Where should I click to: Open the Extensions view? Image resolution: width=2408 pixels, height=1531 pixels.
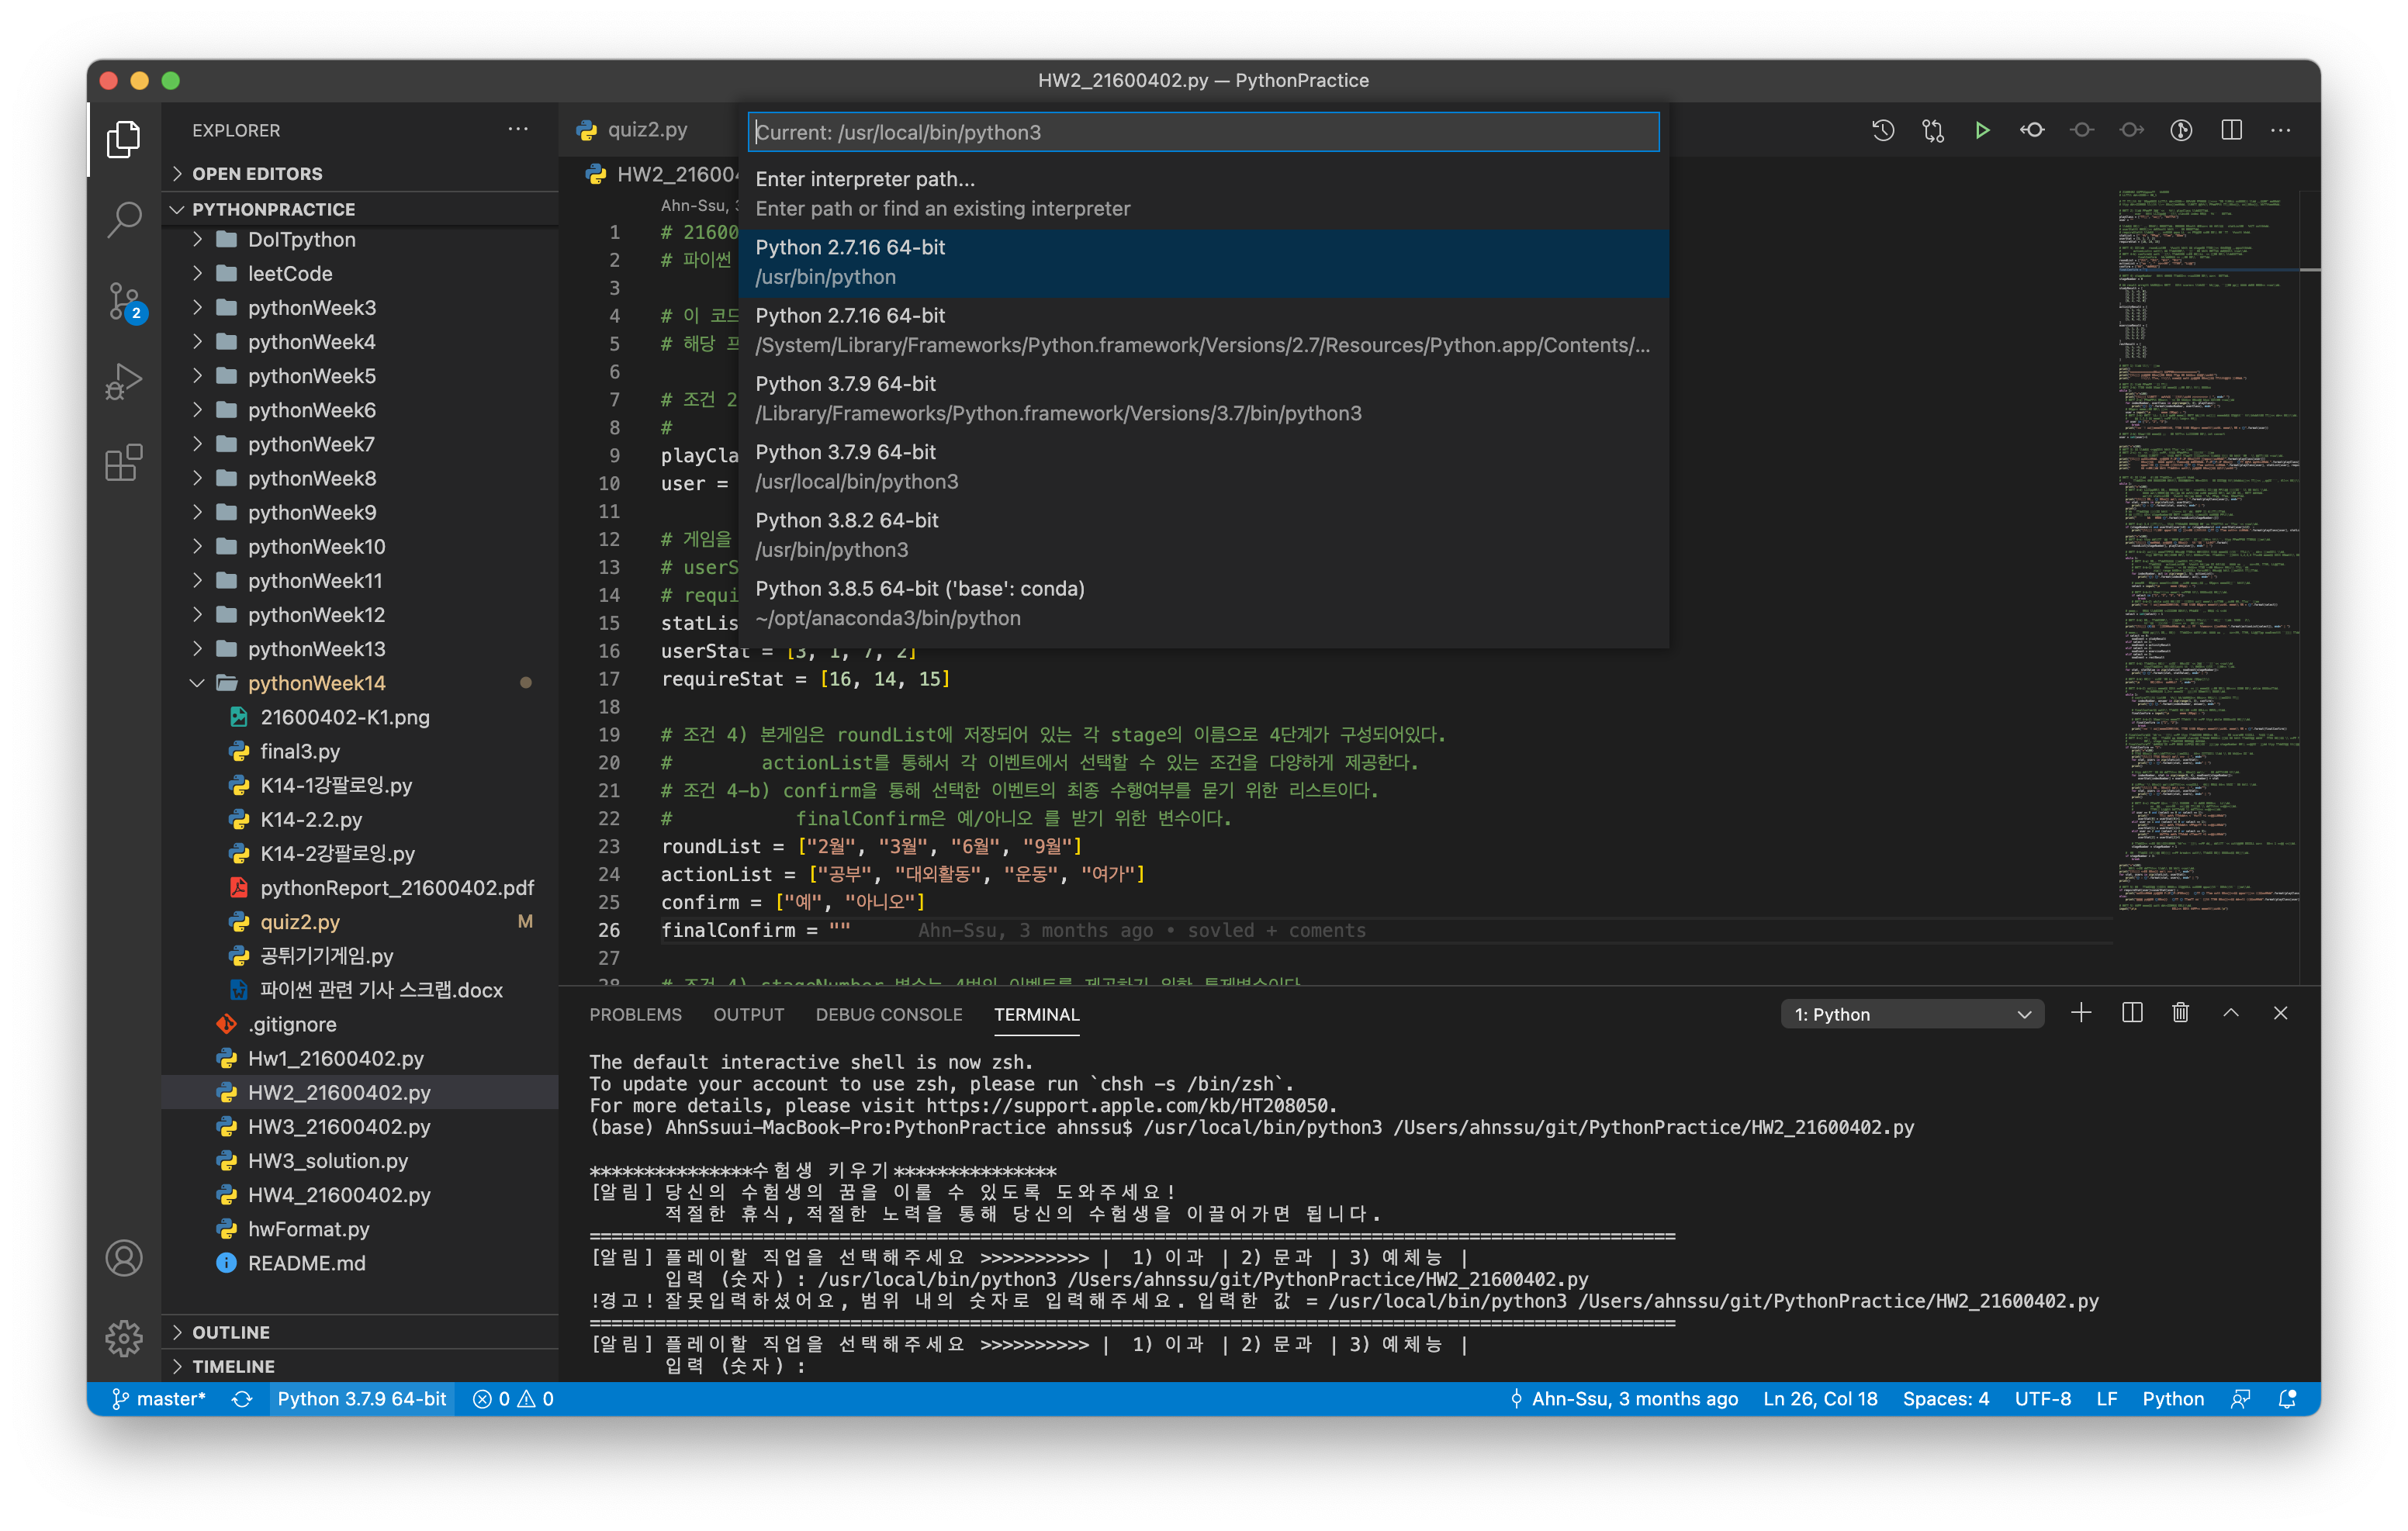pyautogui.click(x=124, y=462)
